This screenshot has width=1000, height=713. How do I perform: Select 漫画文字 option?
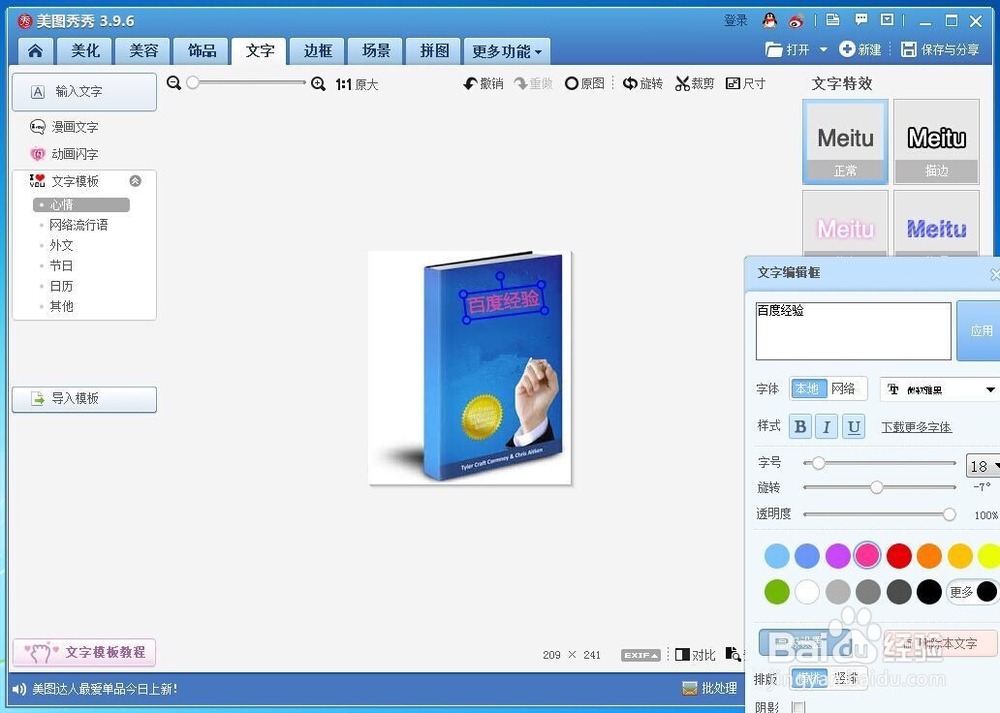tap(64, 127)
